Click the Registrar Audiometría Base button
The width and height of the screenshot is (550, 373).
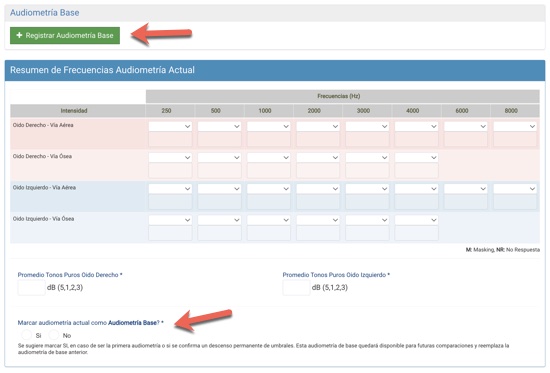tap(65, 35)
